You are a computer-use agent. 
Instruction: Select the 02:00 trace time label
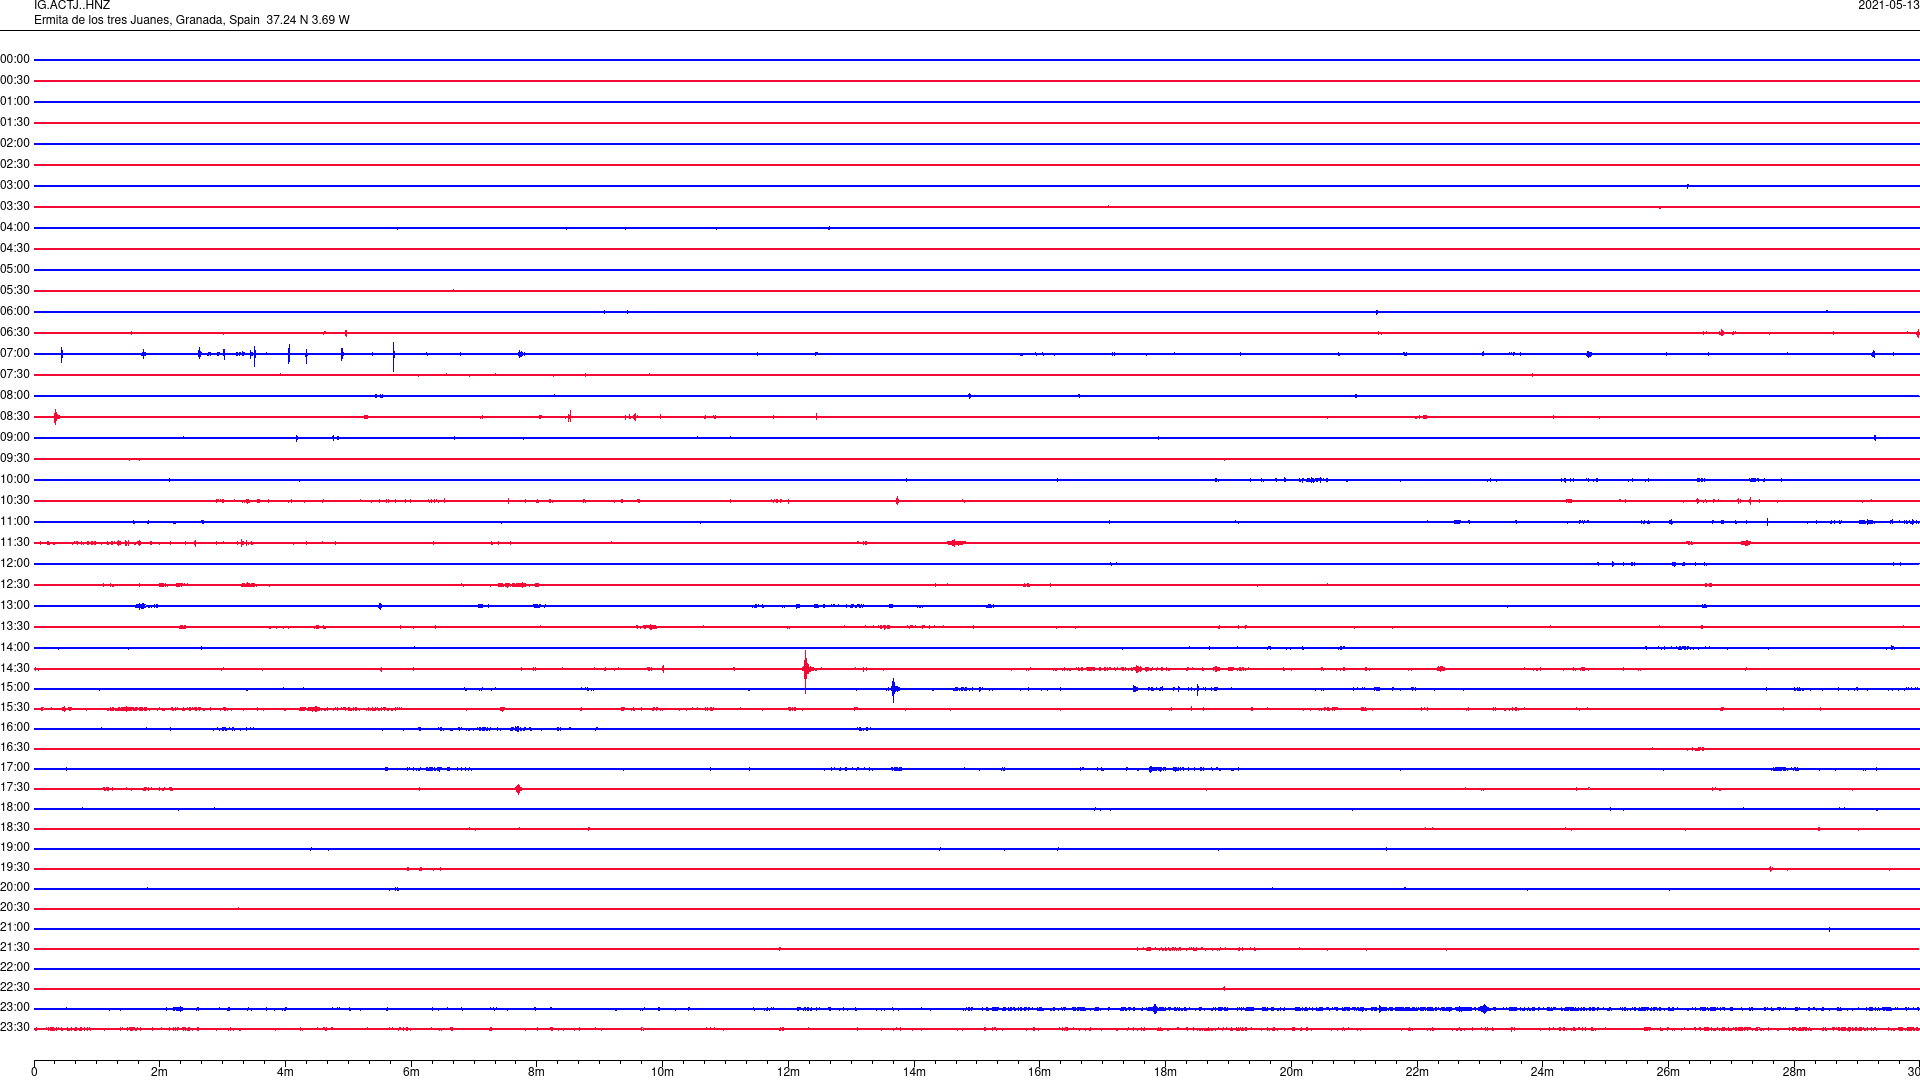point(15,144)
